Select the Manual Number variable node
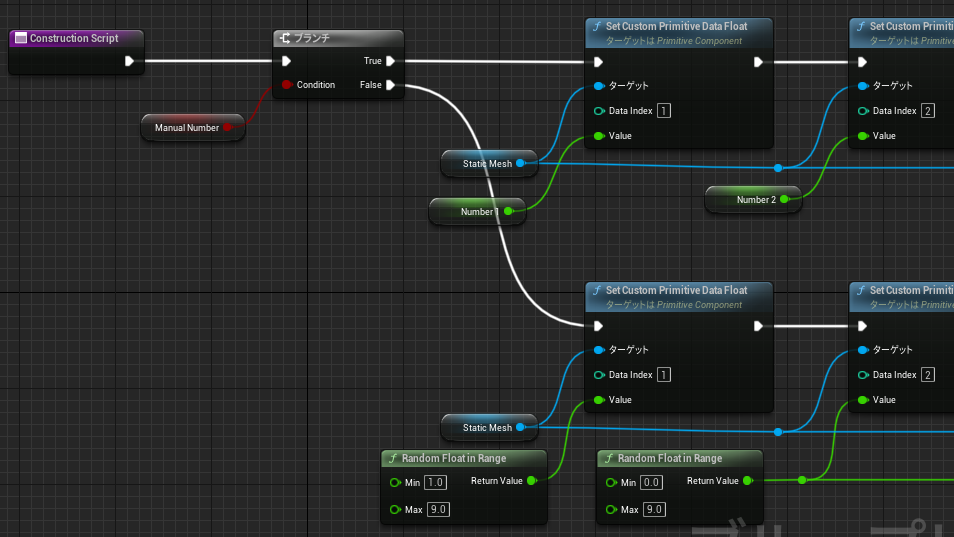Viewport: 954px width, 537px height. [x=192, y=127]
